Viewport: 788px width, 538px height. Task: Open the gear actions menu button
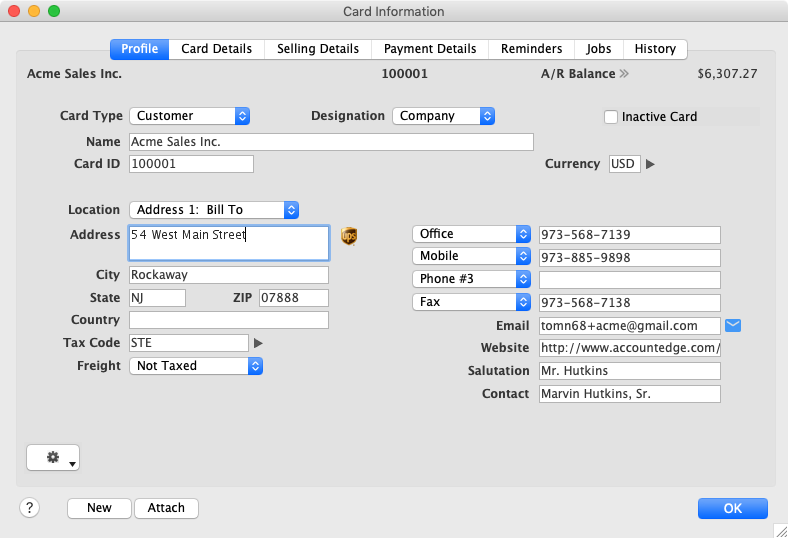(x=53, y=457)
